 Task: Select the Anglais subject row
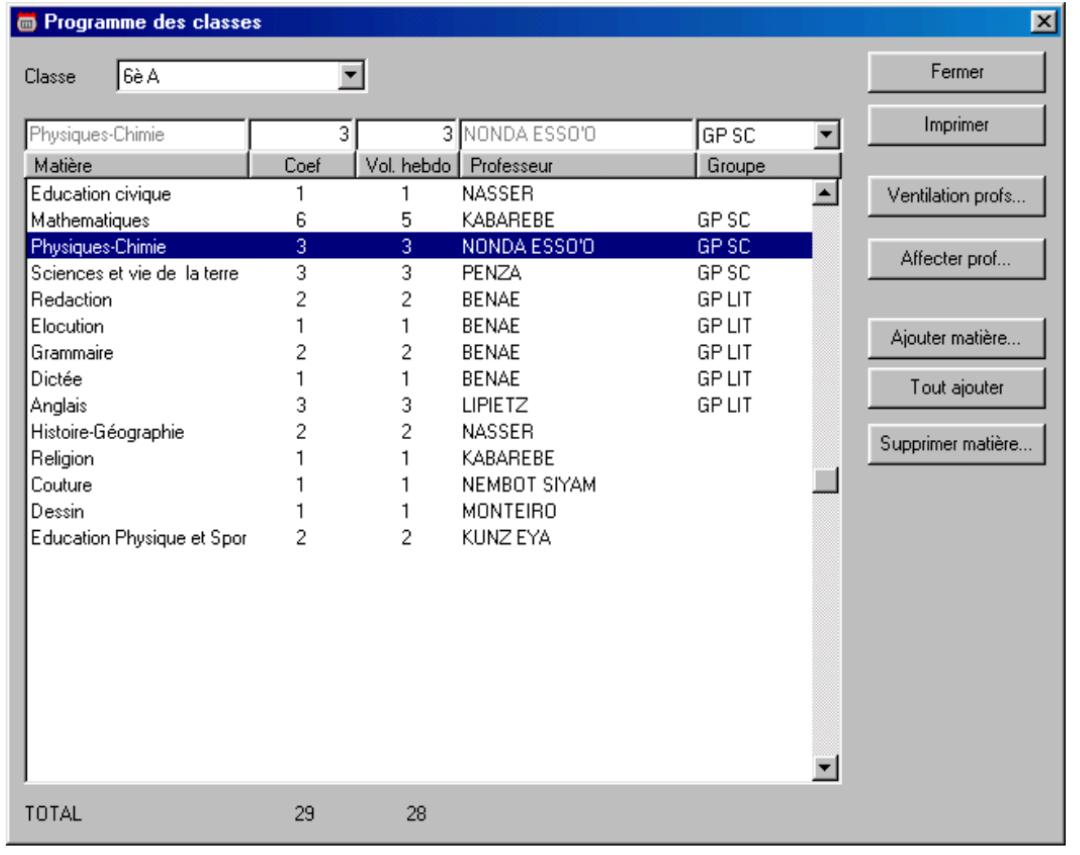pos(418,406)
